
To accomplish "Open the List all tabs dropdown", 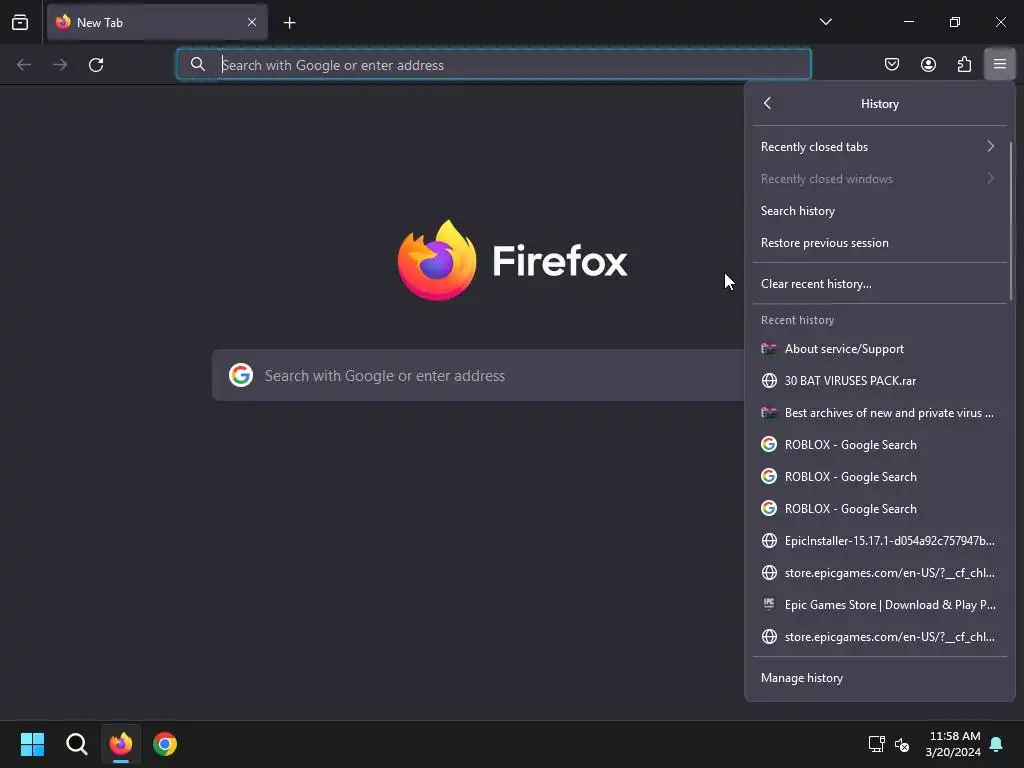I will click(825, 22).
